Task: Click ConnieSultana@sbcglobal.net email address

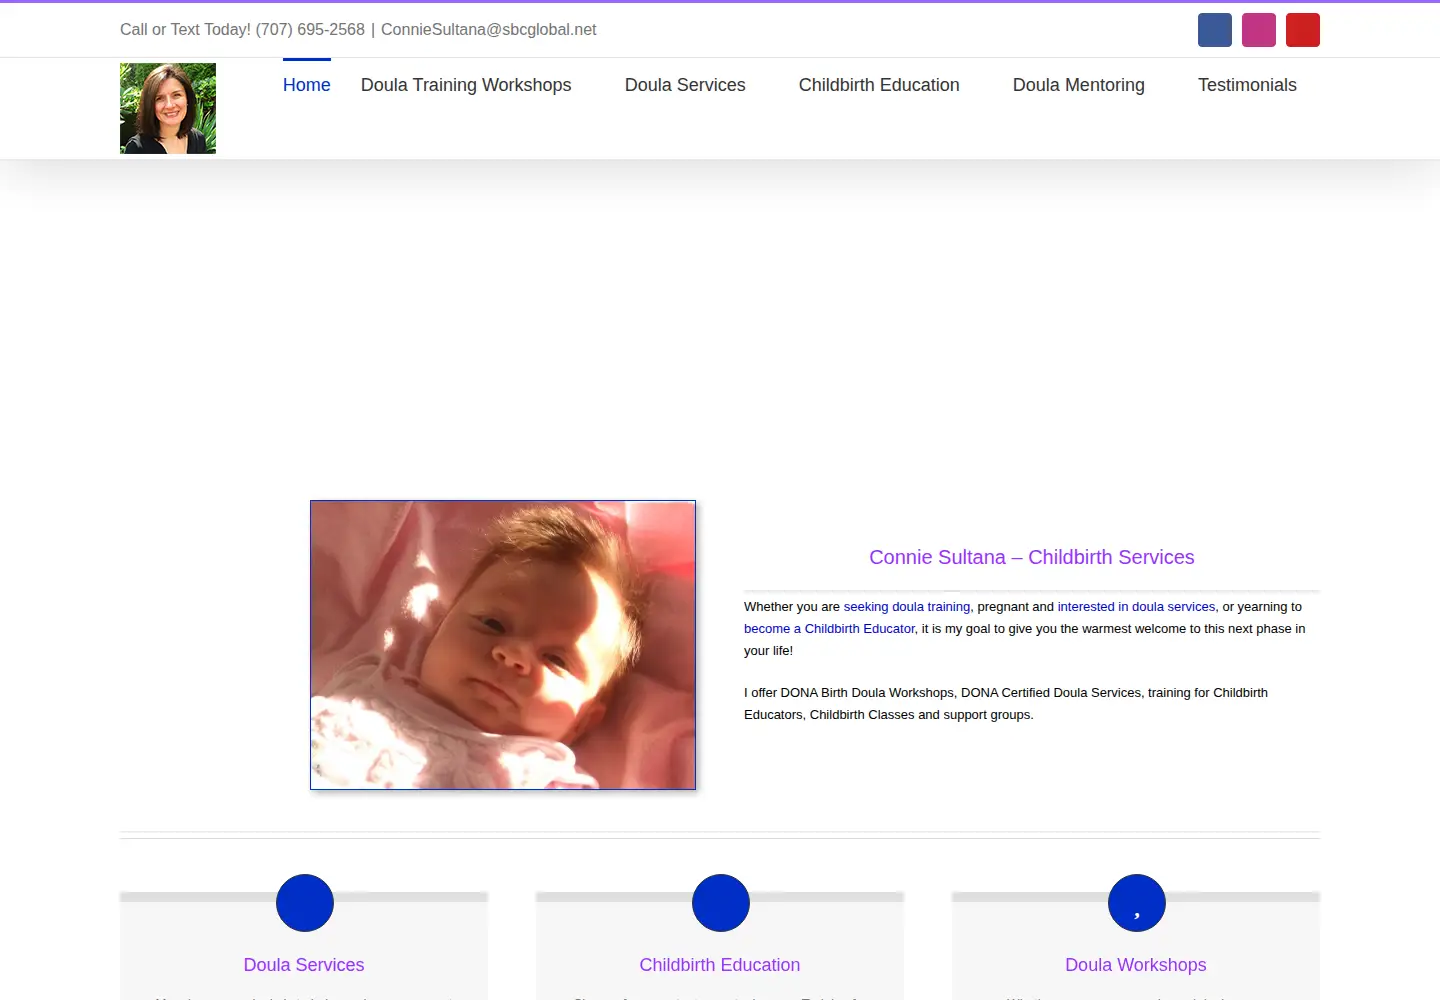Action: point(488,30)
